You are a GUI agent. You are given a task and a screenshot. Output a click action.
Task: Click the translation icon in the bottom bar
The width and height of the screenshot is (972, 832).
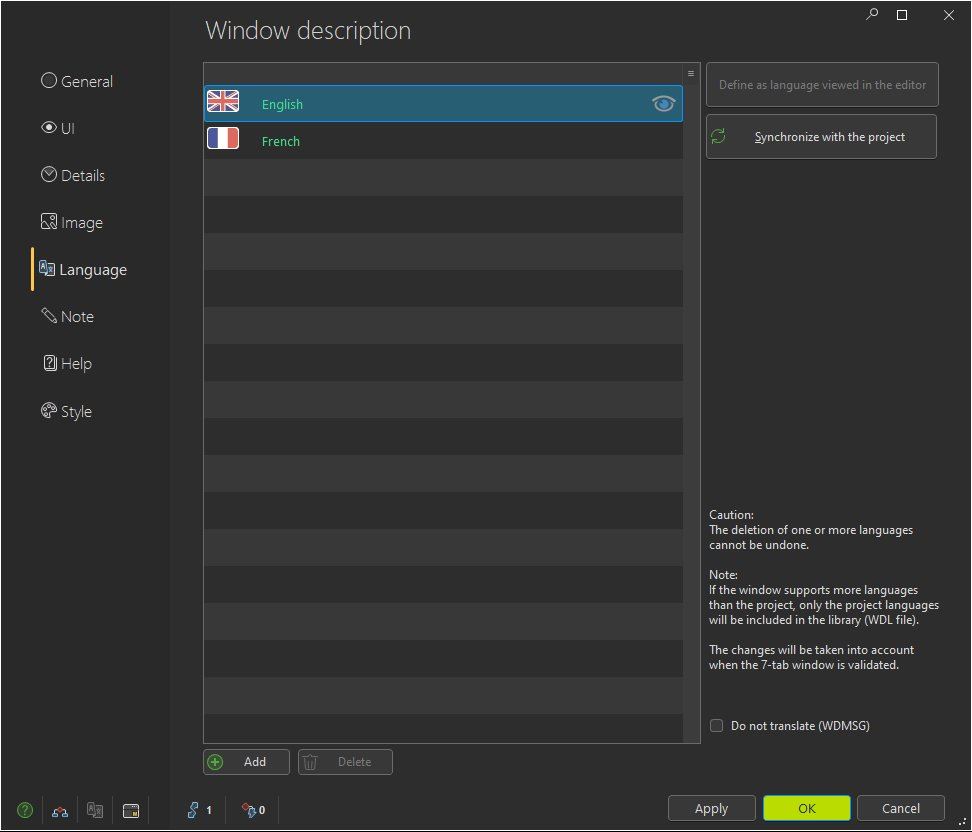pos(95,810)
